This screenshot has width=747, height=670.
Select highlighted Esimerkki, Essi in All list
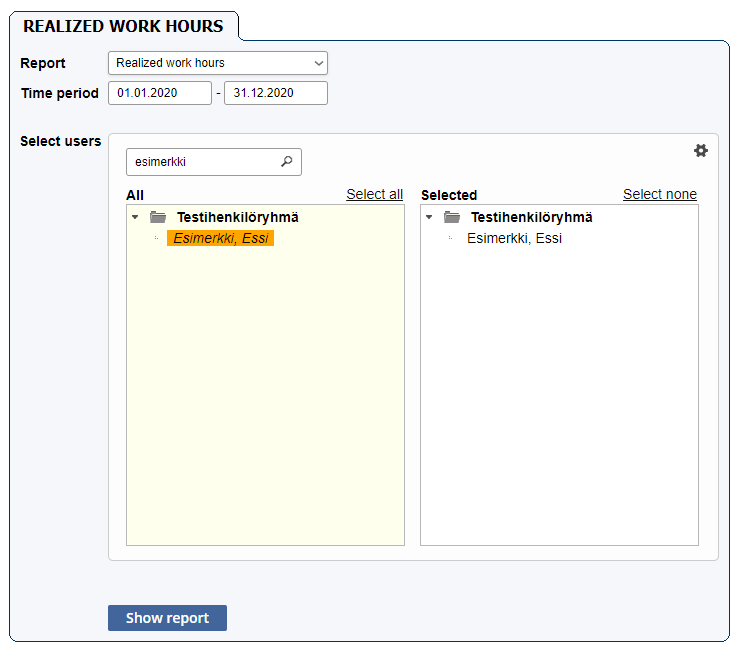tap(221, 238)
